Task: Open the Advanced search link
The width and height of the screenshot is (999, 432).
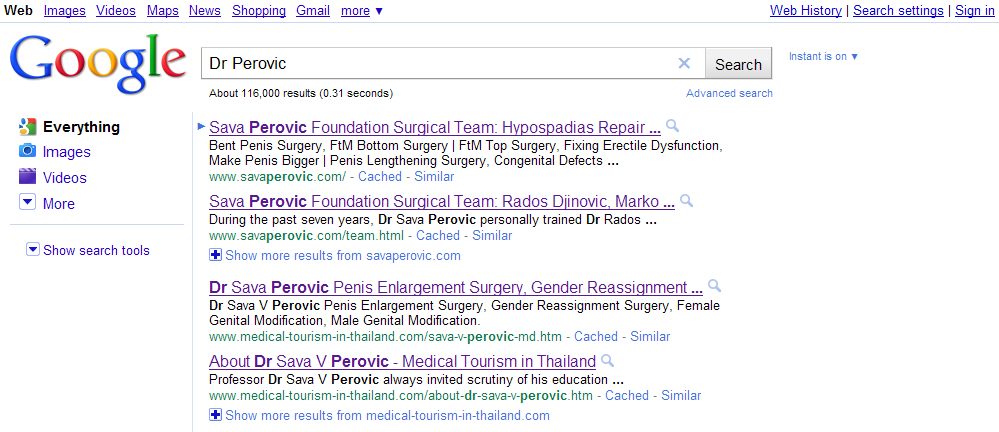Action: [x=729, y=93]
